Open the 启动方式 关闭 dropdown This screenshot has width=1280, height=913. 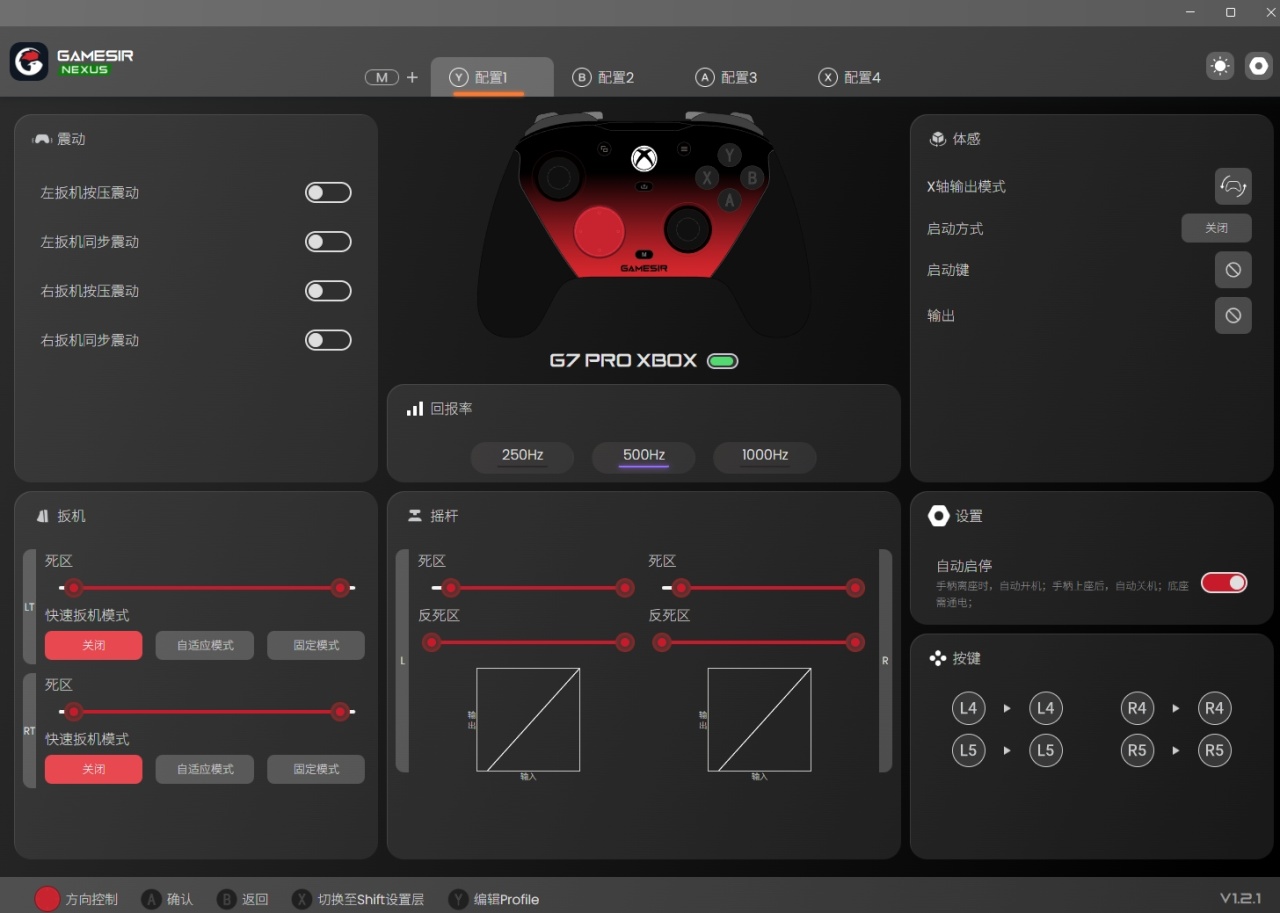click(x=1216, y=228)
